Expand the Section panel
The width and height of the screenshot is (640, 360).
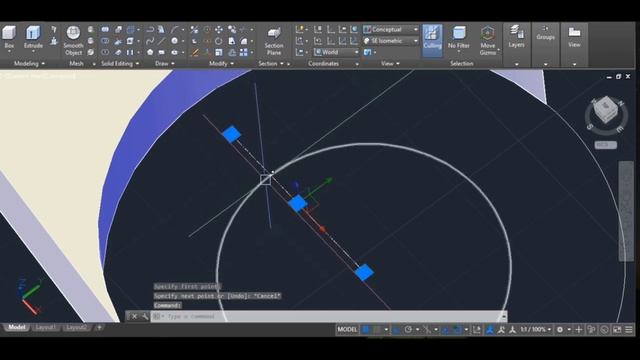[271, 63]
